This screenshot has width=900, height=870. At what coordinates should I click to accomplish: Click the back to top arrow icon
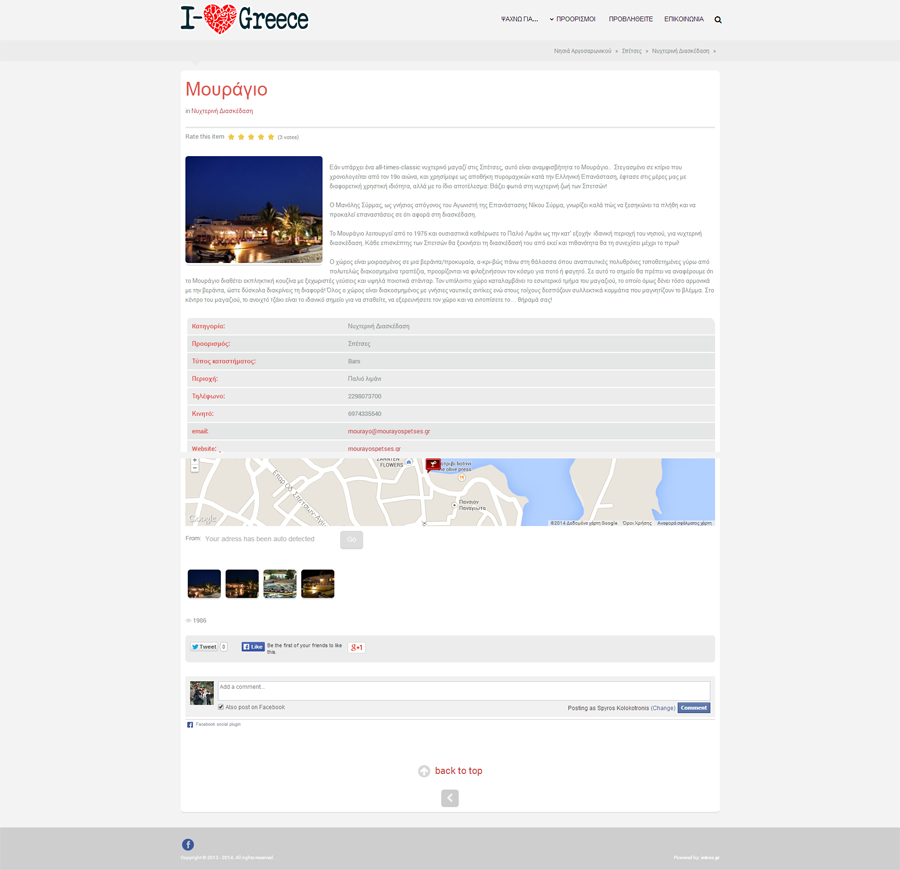tap(424, 771)
